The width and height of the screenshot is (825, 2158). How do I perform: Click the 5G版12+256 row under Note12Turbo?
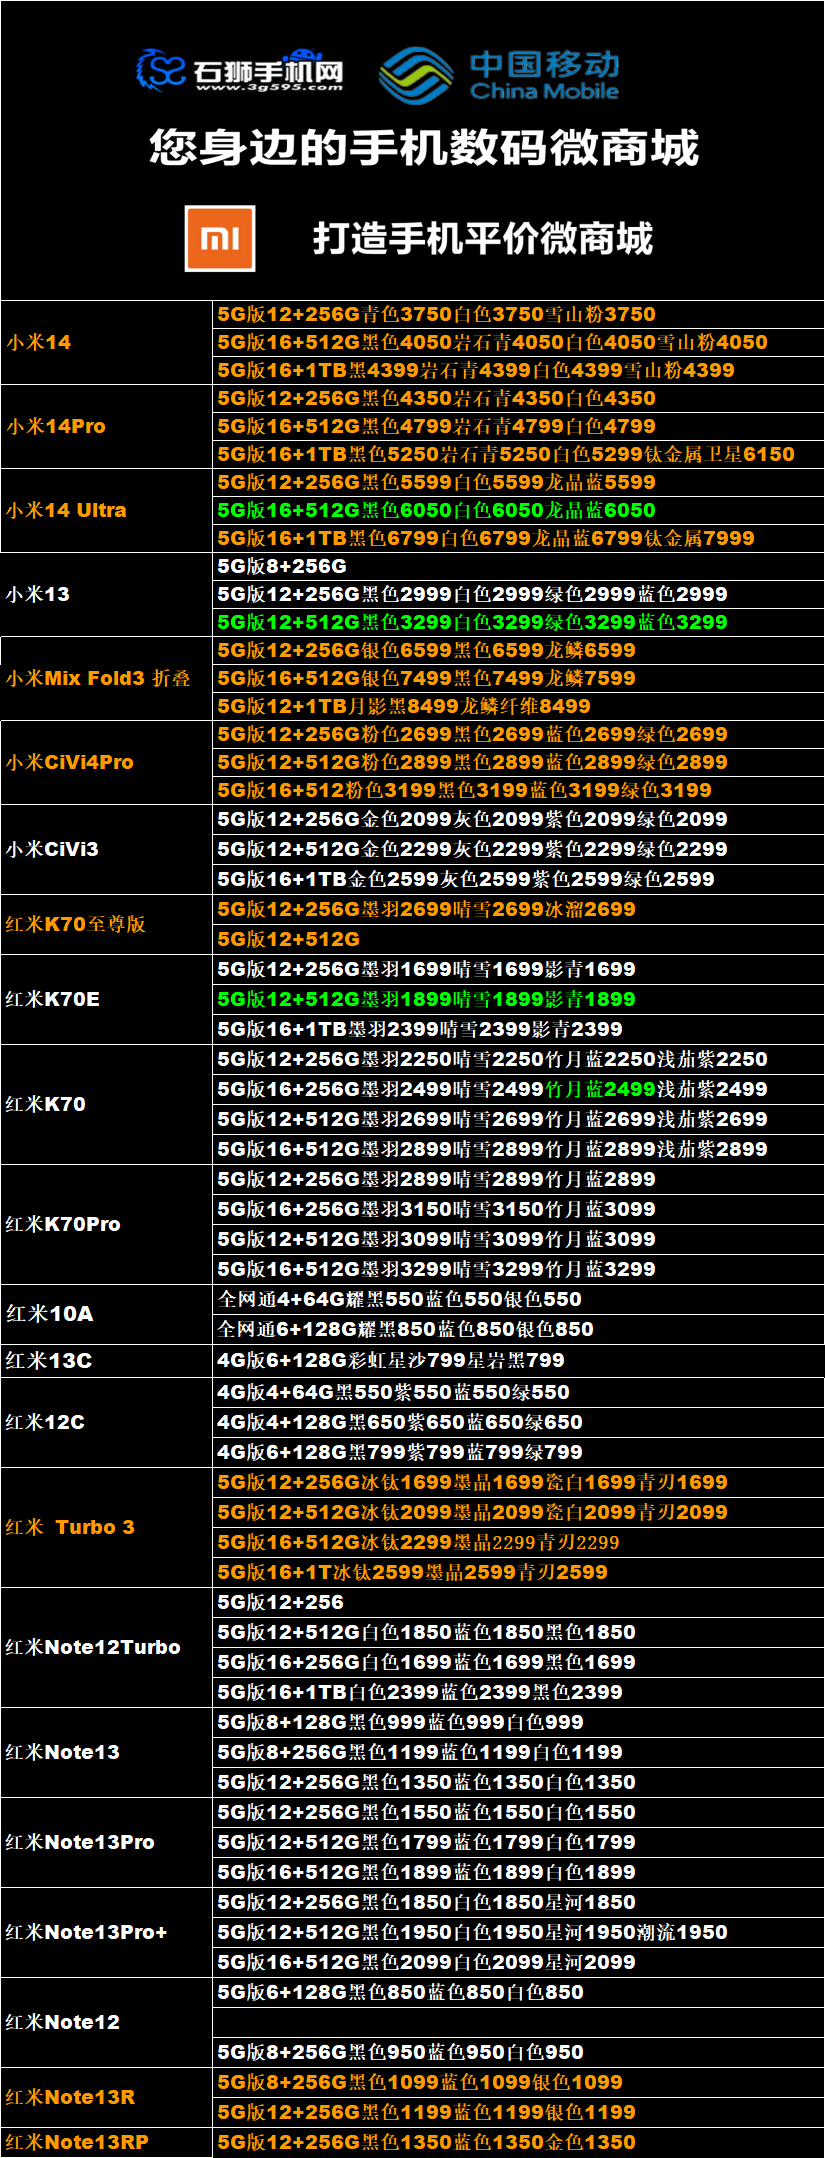[x=518, y=1602]
